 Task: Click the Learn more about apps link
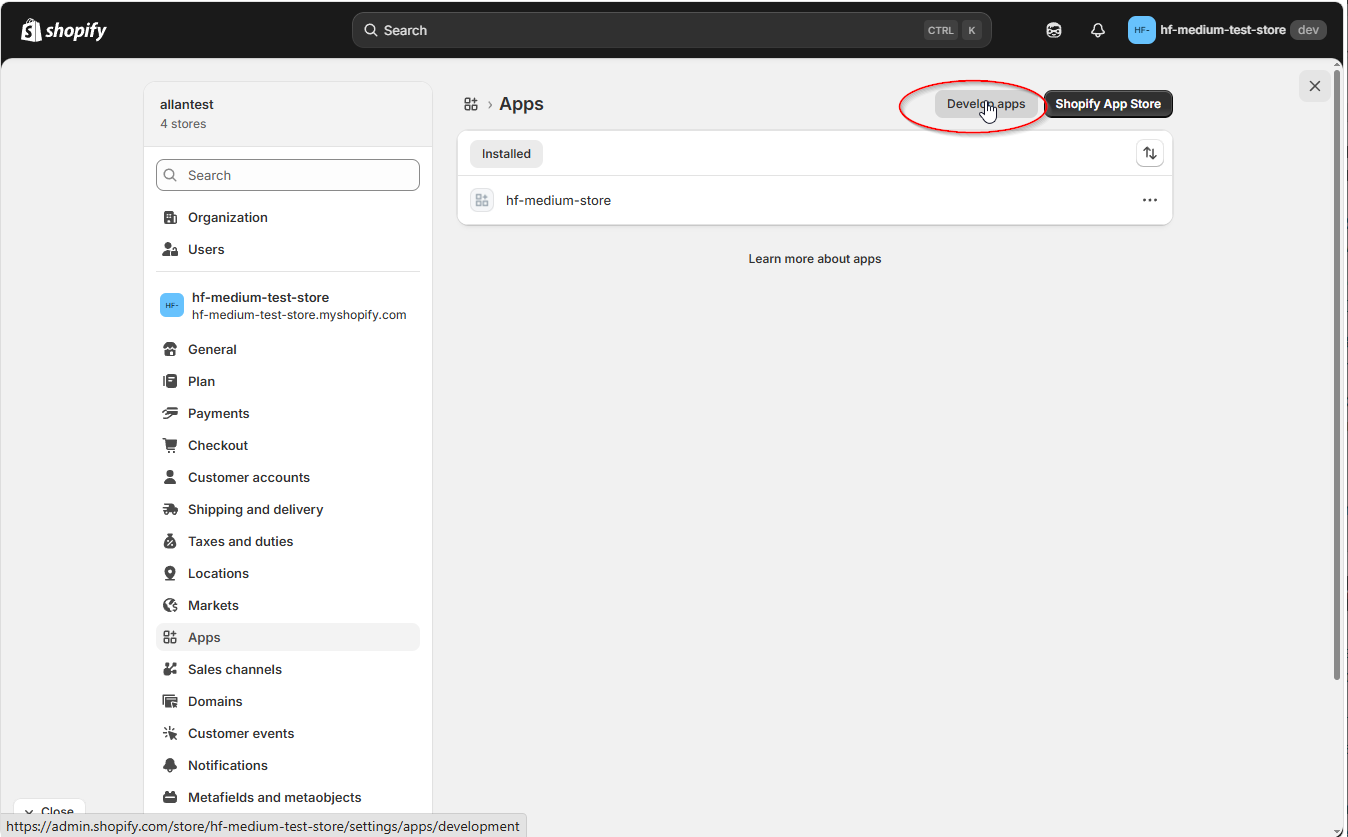point(814,258)
